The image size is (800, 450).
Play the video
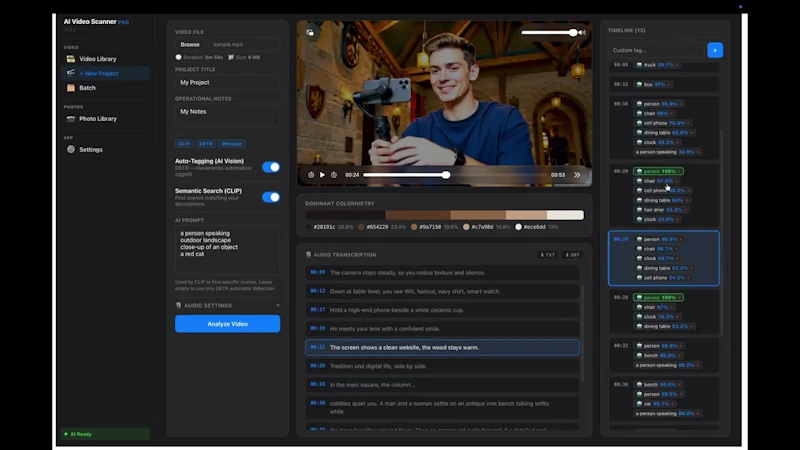click(x=322, y=174)
